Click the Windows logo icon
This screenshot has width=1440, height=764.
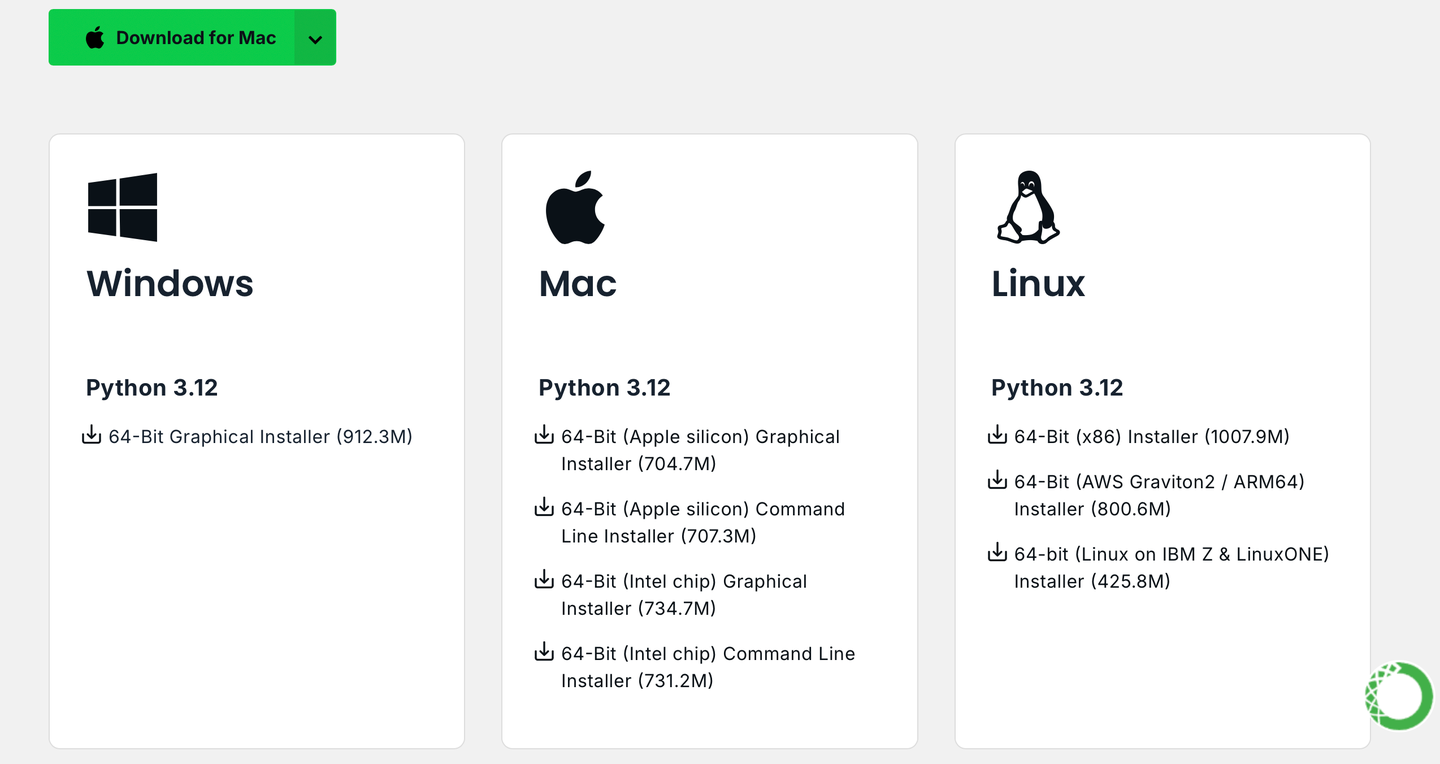tap(122, 207)
